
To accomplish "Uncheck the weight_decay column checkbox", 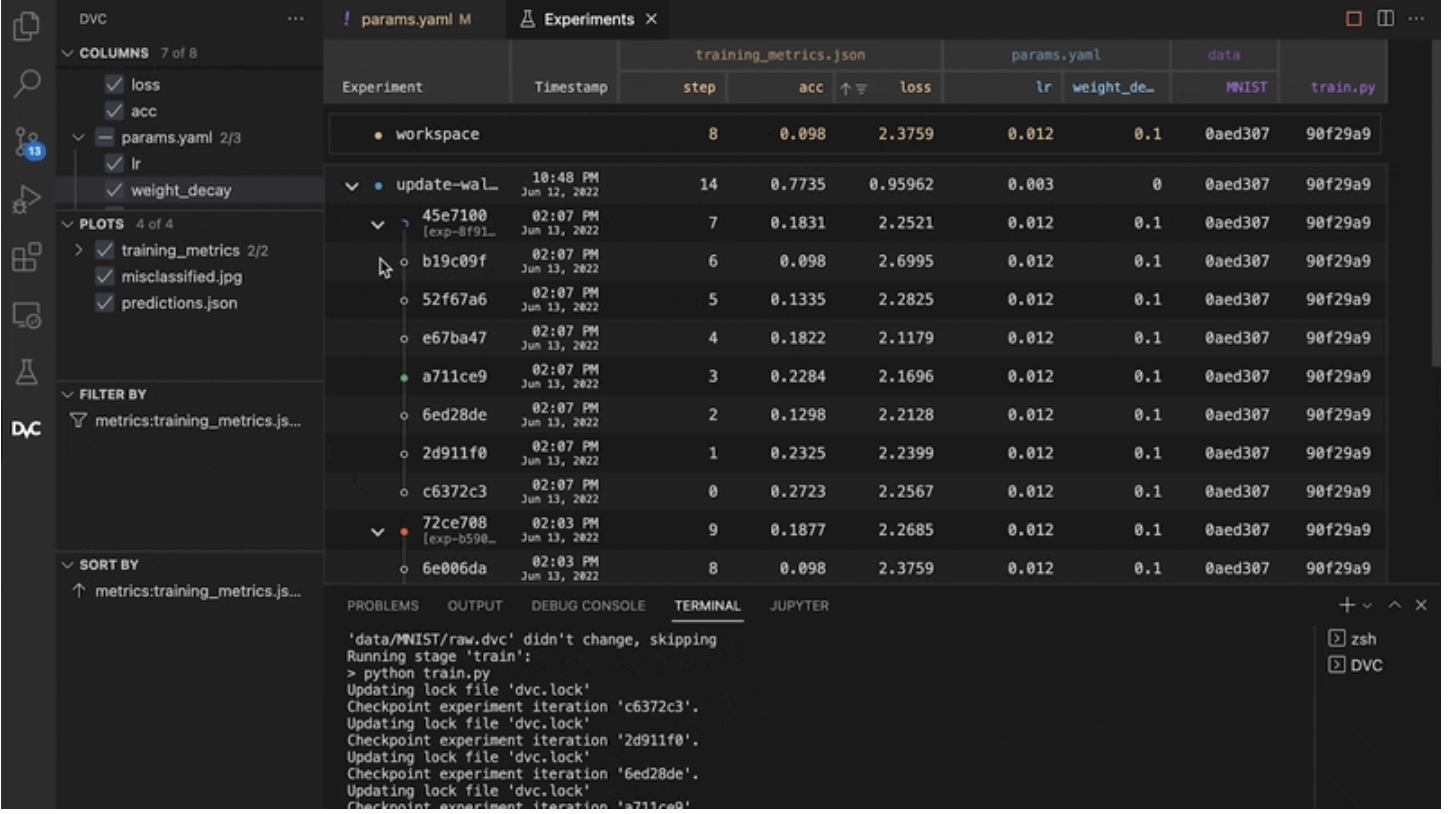I will pos(114,190).
